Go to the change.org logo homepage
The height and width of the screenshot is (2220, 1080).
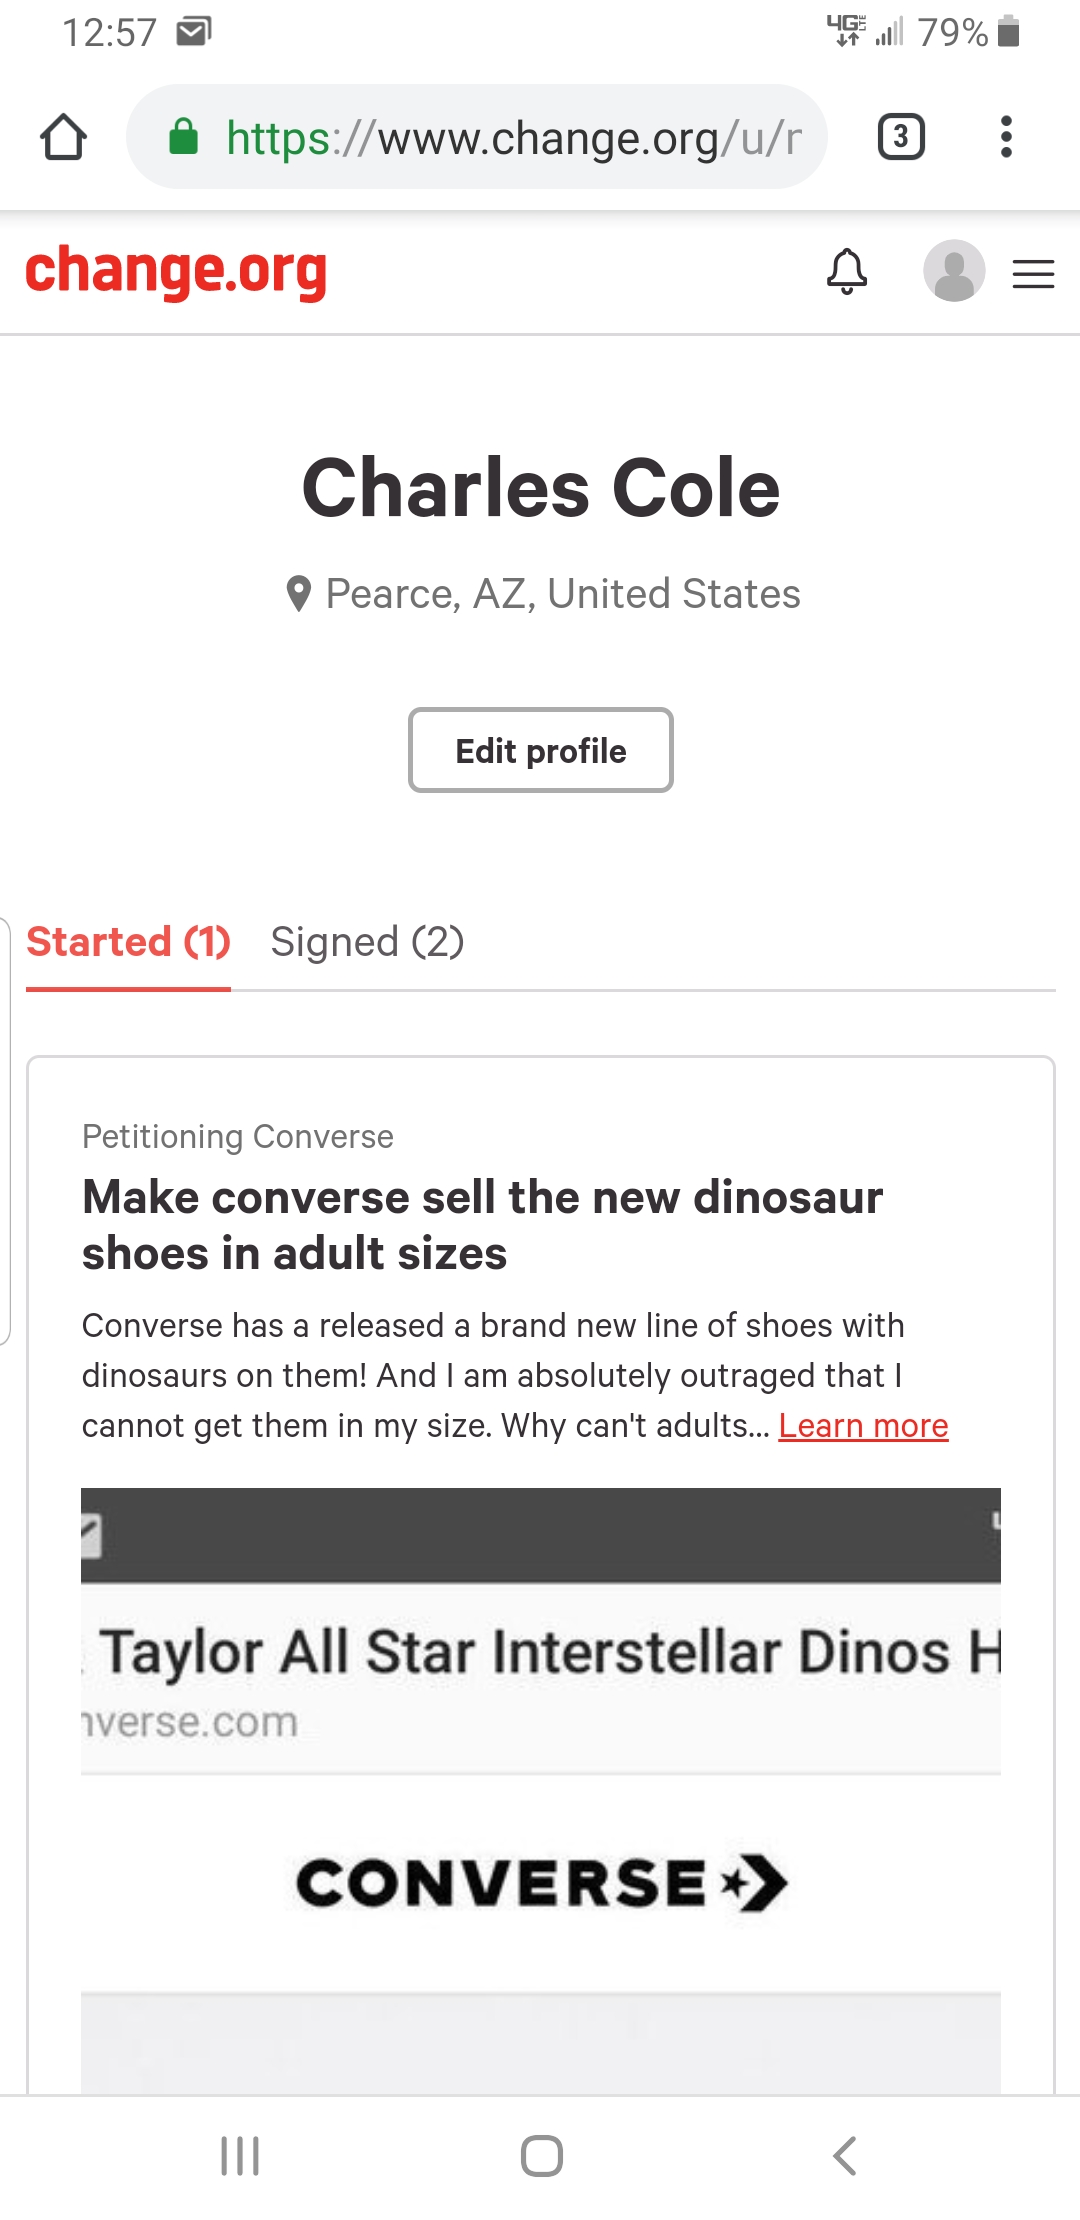pyautogui.click(x=176, y=271)
